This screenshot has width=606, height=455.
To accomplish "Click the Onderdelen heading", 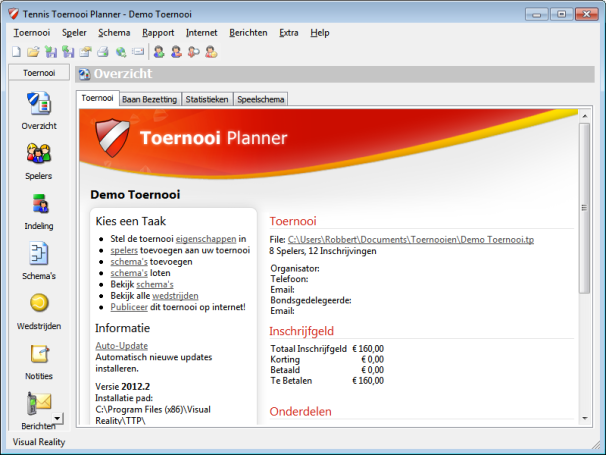I will coord(300,411).
